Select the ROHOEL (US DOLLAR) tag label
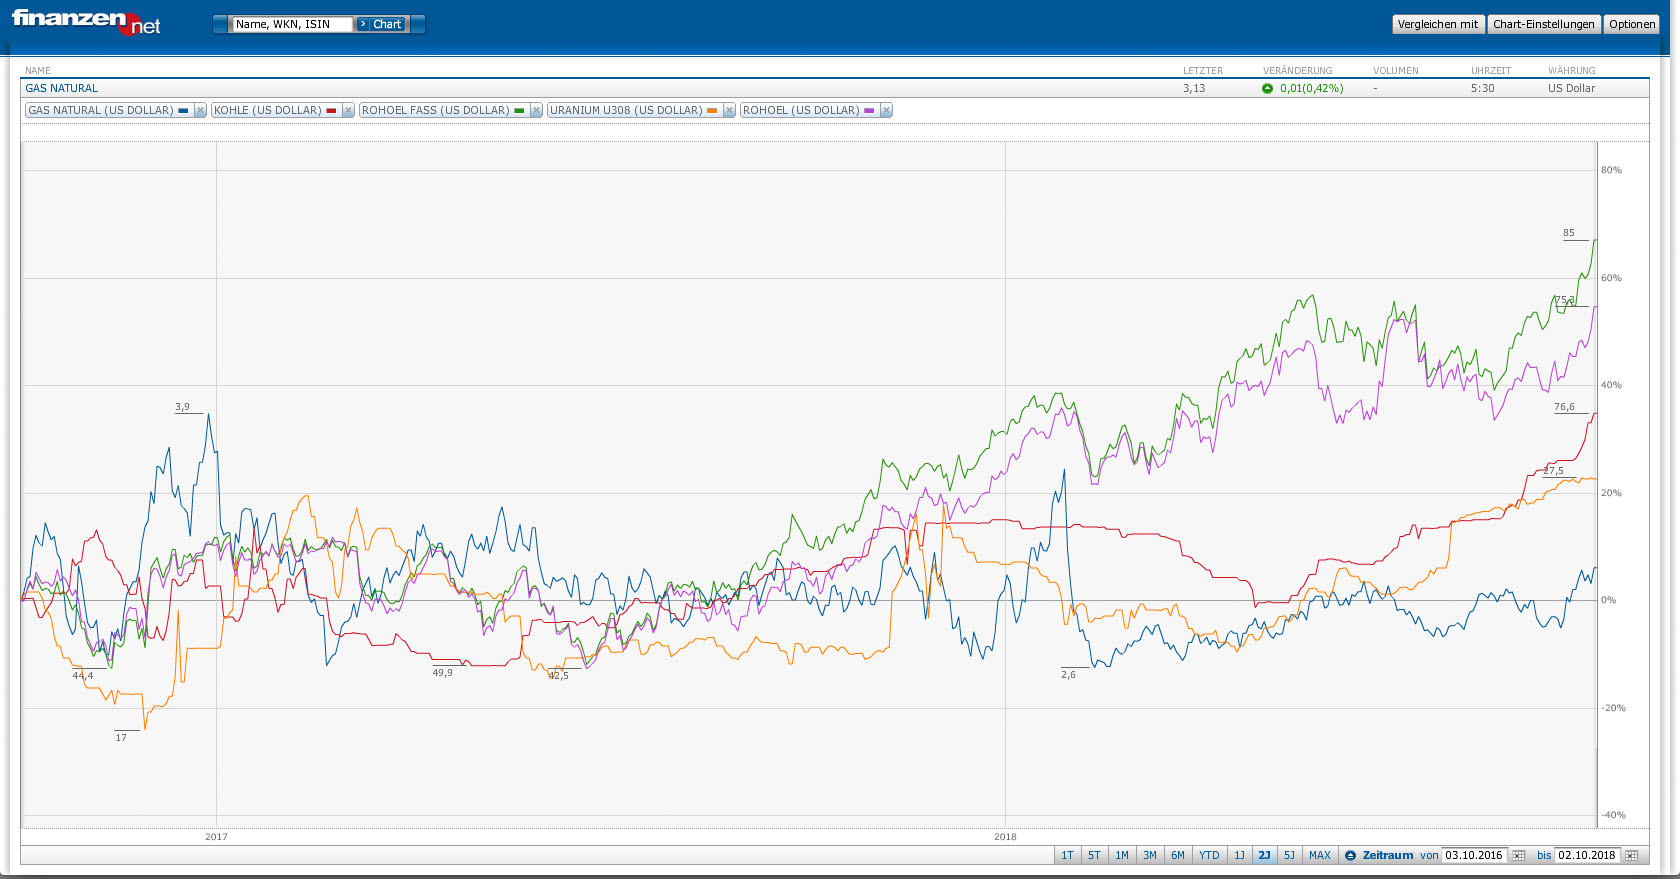 pyautogui.click(x=802, y=110)
